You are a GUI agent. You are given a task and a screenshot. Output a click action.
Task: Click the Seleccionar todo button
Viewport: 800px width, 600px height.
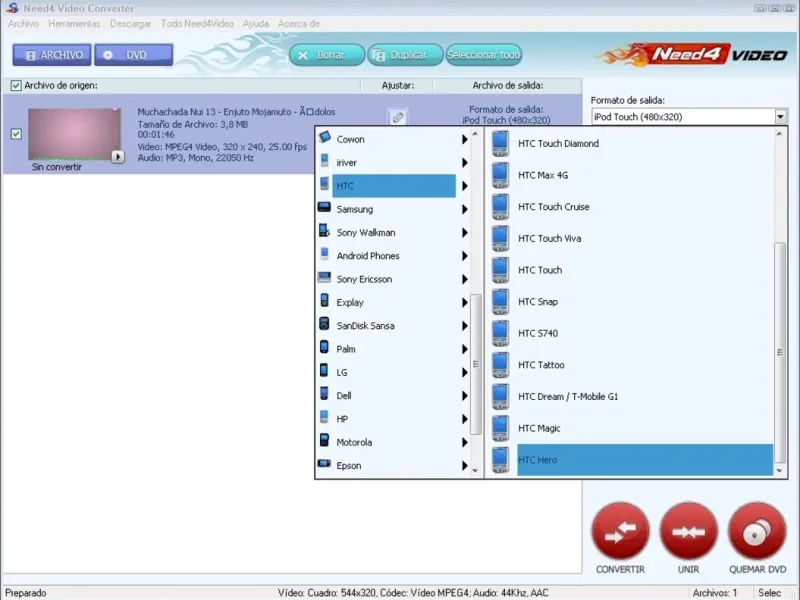(x=484, y=55)
